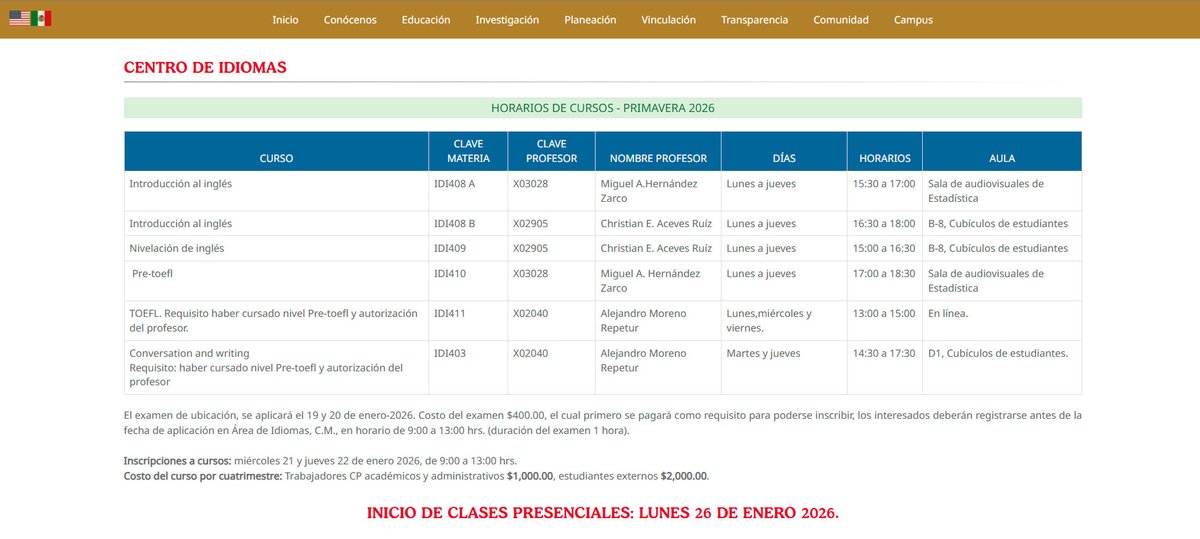The width and height of the screenshot is (1200, 539).
Task: Select the IDI408 B course key cell
Action: point(468,223)
